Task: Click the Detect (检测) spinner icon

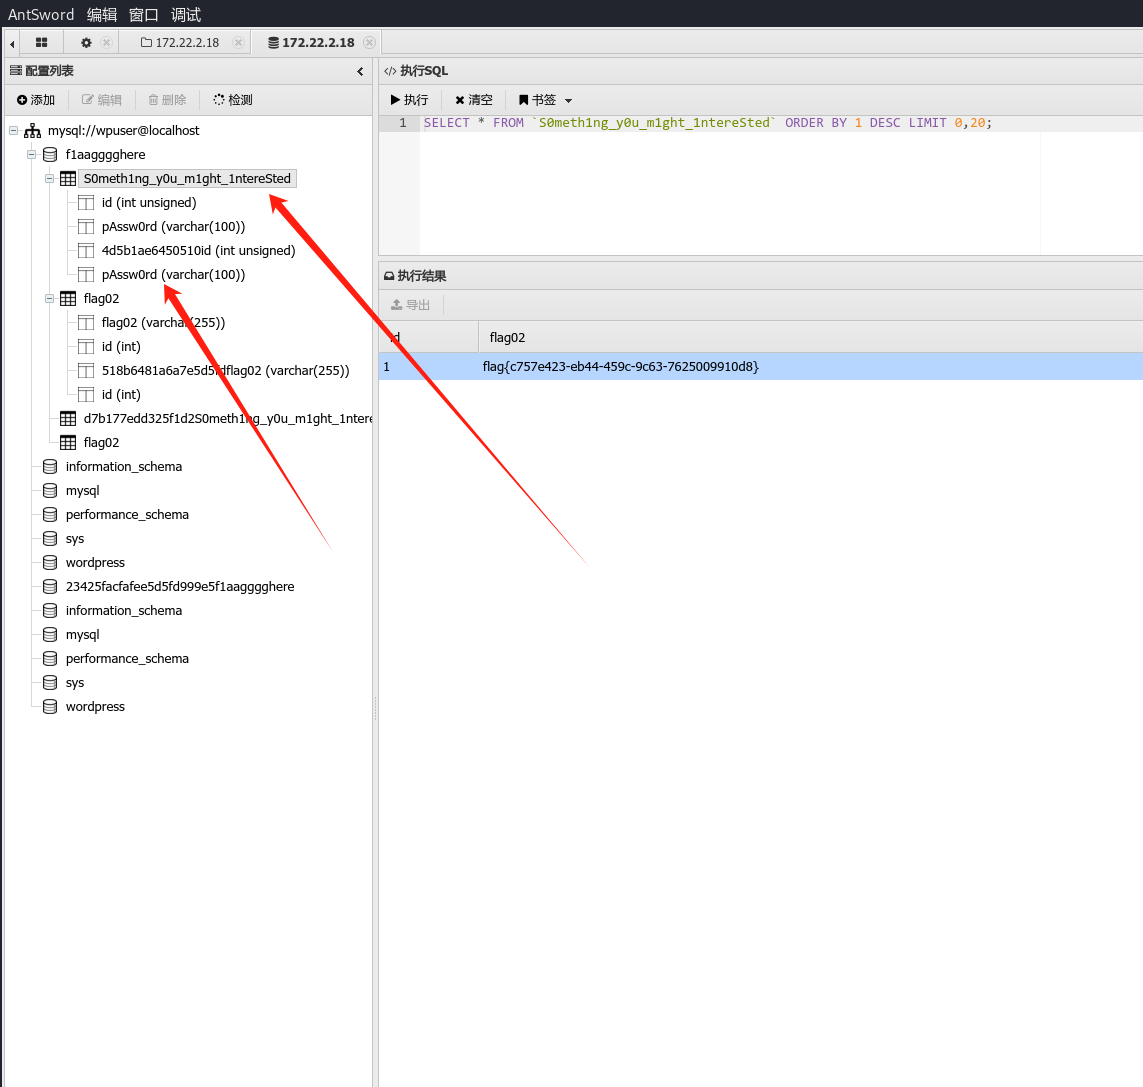Action: [219, 100]
